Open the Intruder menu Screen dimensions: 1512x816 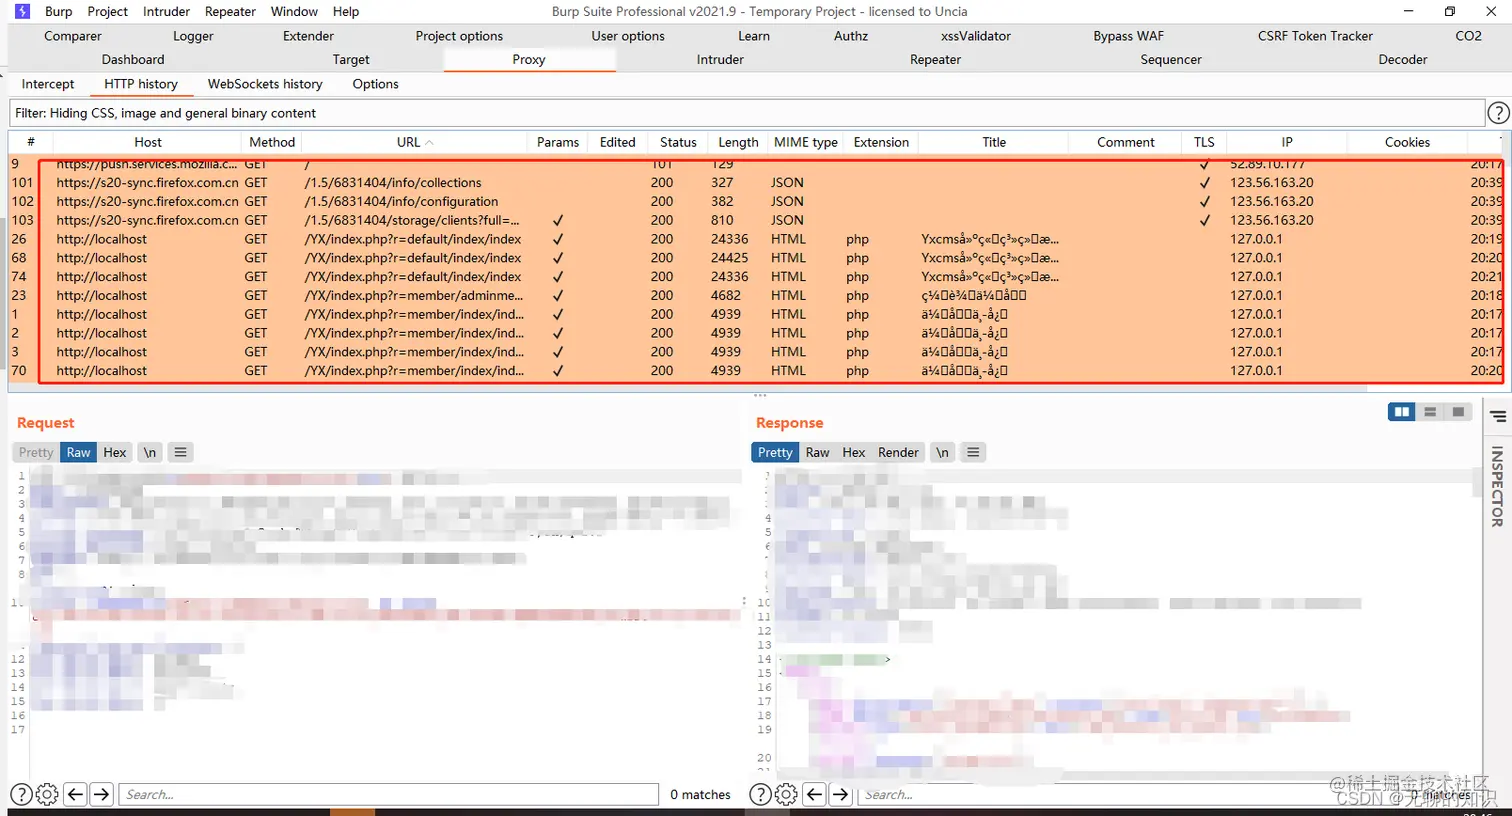pos(166,11)
